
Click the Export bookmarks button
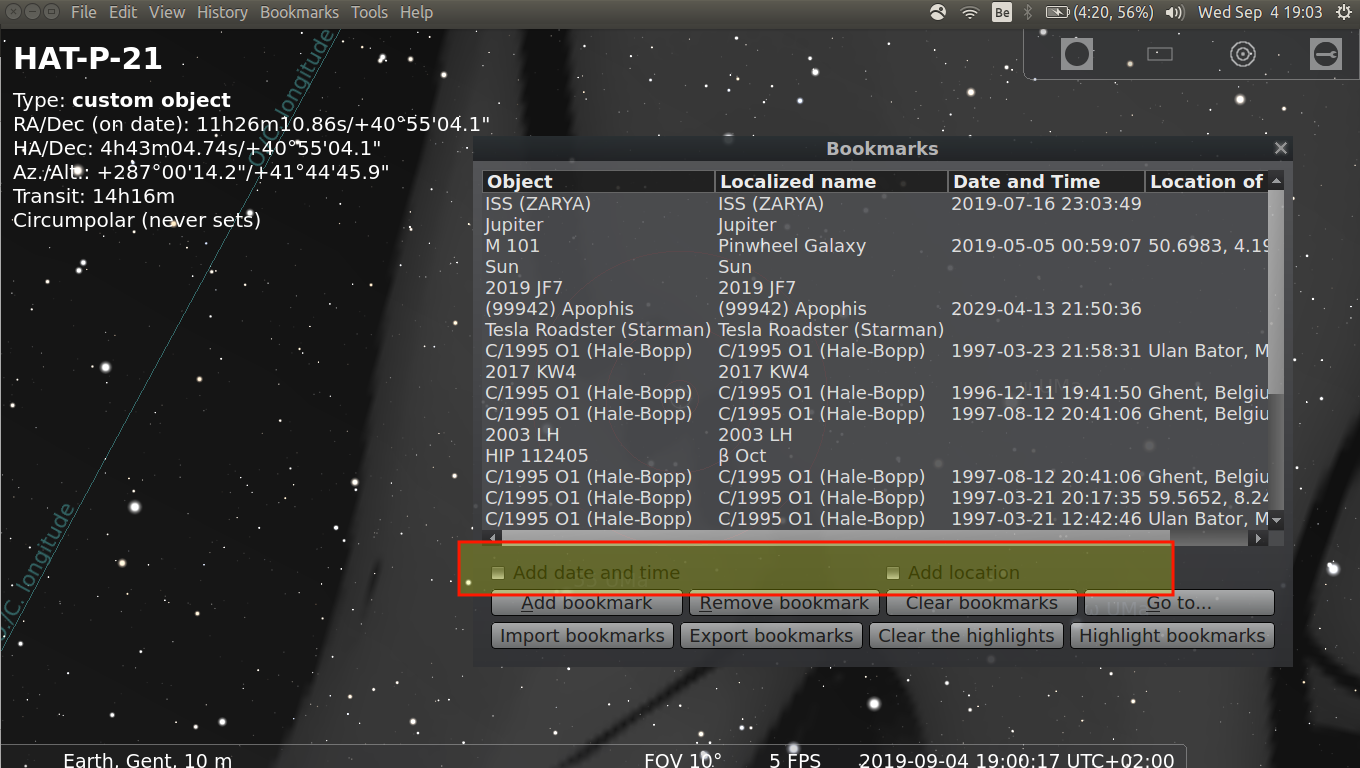pyautogui.click(x=771, y=636)
